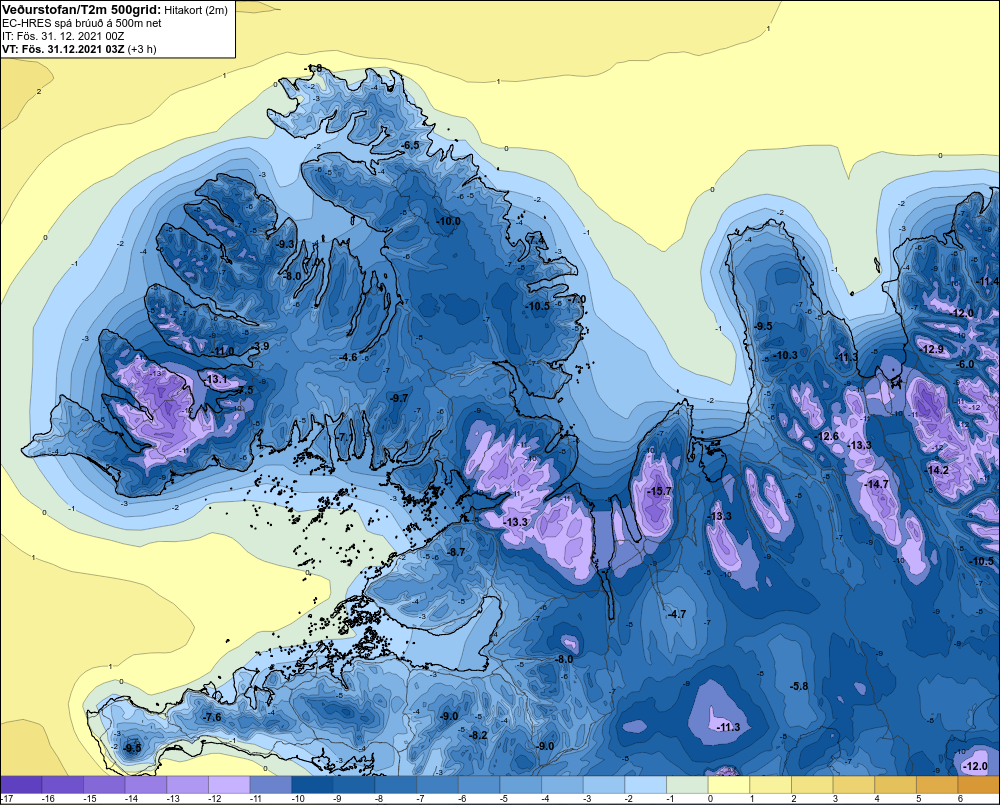Click the 'IT: Fös. 31. 12. 2021 00Z' line
This screenshot has height=805, width=1000.
(63, 36)
